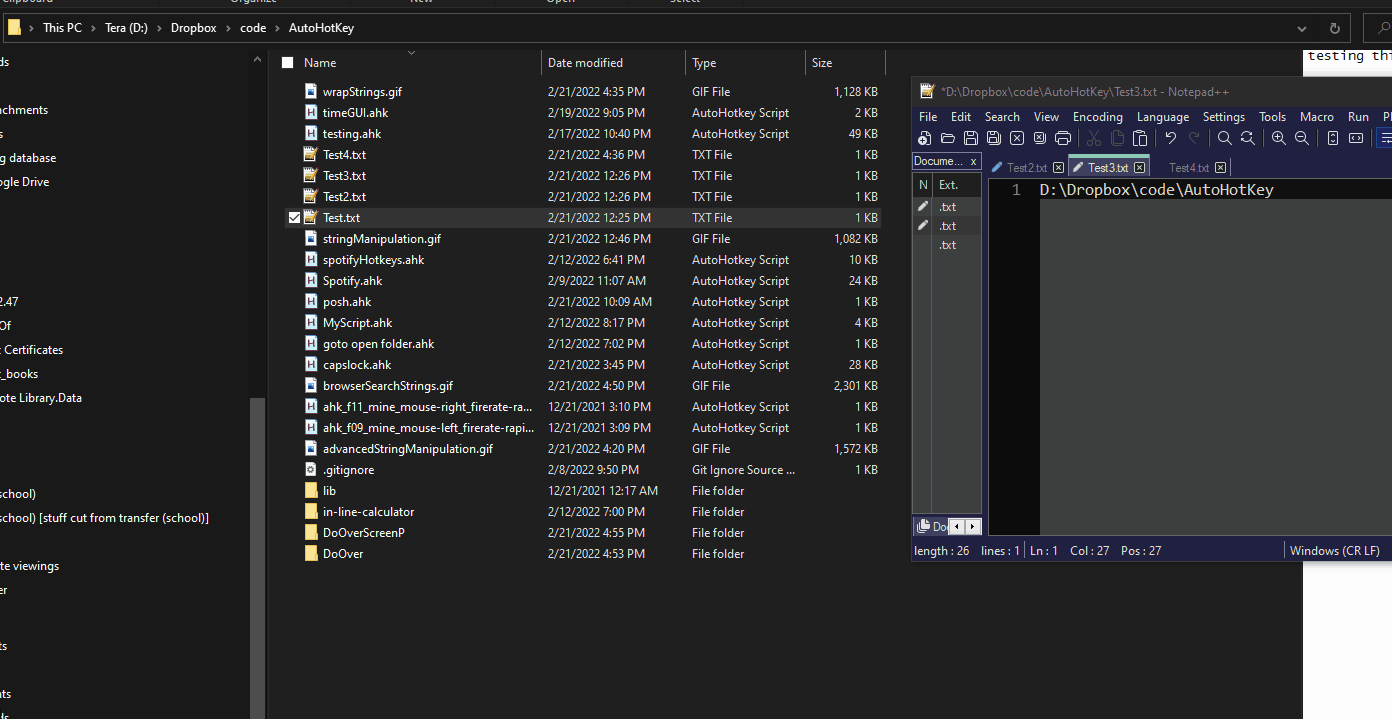Viewport: 1392px width, 719px height.
Task: Click the New file icon in Notepad++ toolbar
Action: [924, 139]
